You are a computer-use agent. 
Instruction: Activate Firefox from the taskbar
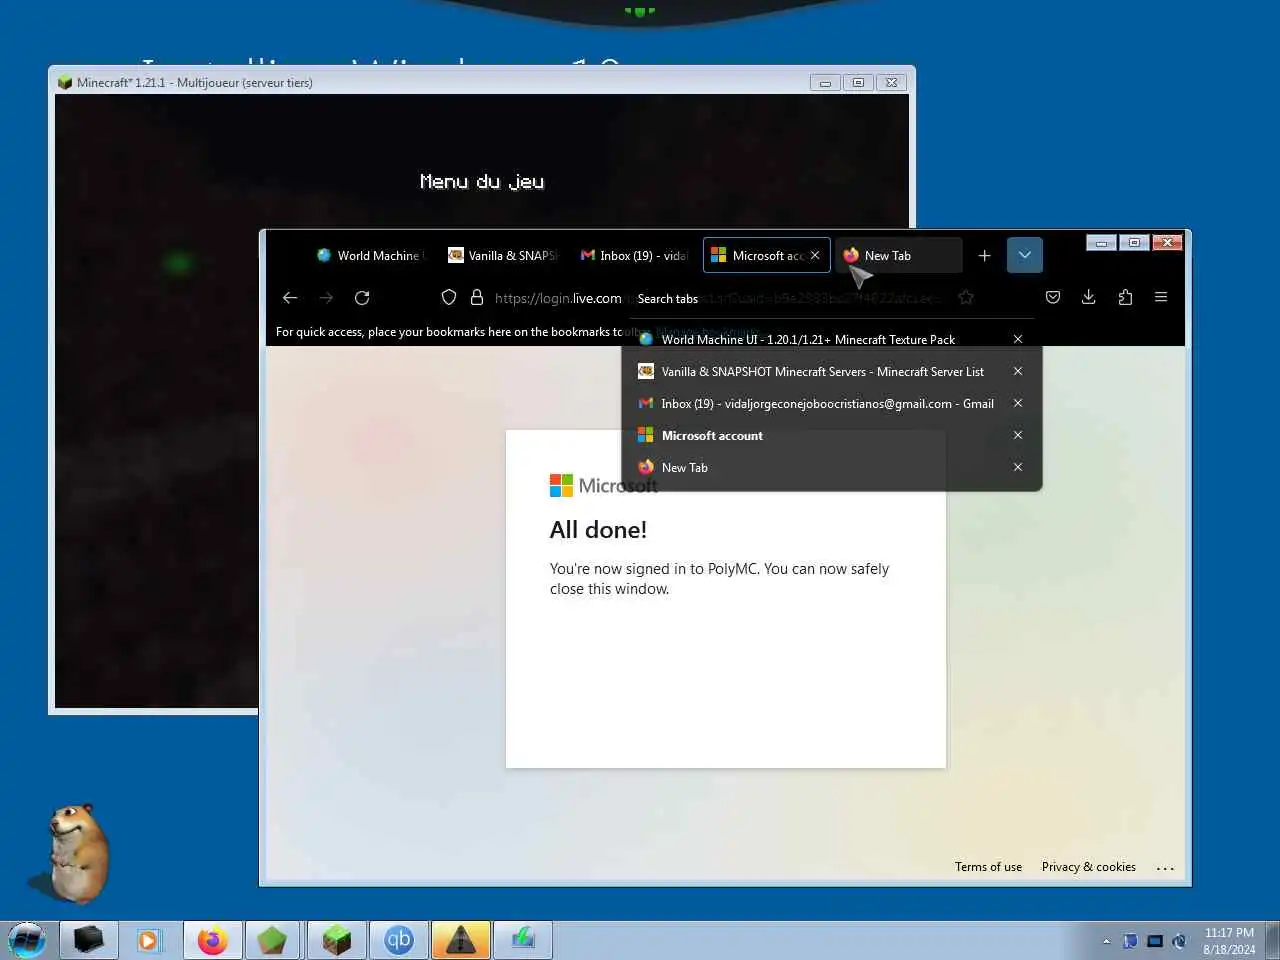[212, 940]
